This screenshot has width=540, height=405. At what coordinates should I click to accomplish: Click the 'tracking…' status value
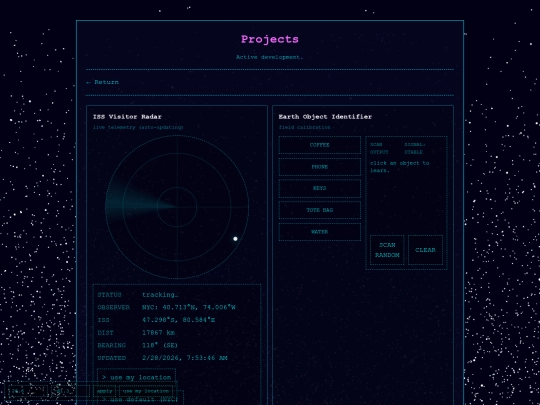pos(160,295)
